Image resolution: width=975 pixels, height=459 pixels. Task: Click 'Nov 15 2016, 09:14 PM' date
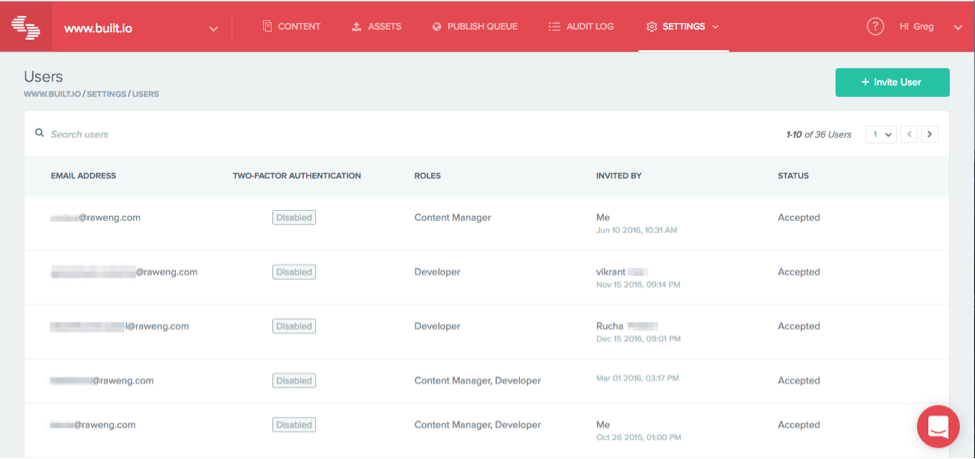pos(638,285)
